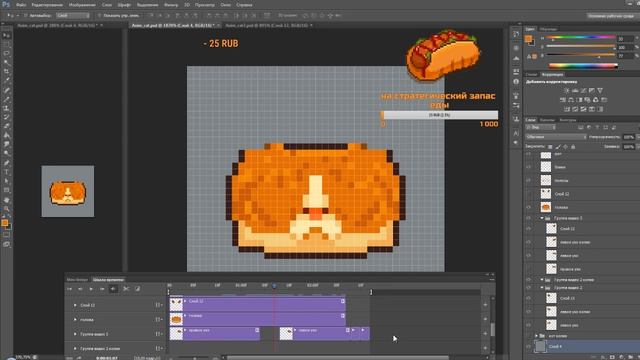This screenshot has width=640, height=360.
Task: Open the Изображение menu
Action: tap(82, 5)
